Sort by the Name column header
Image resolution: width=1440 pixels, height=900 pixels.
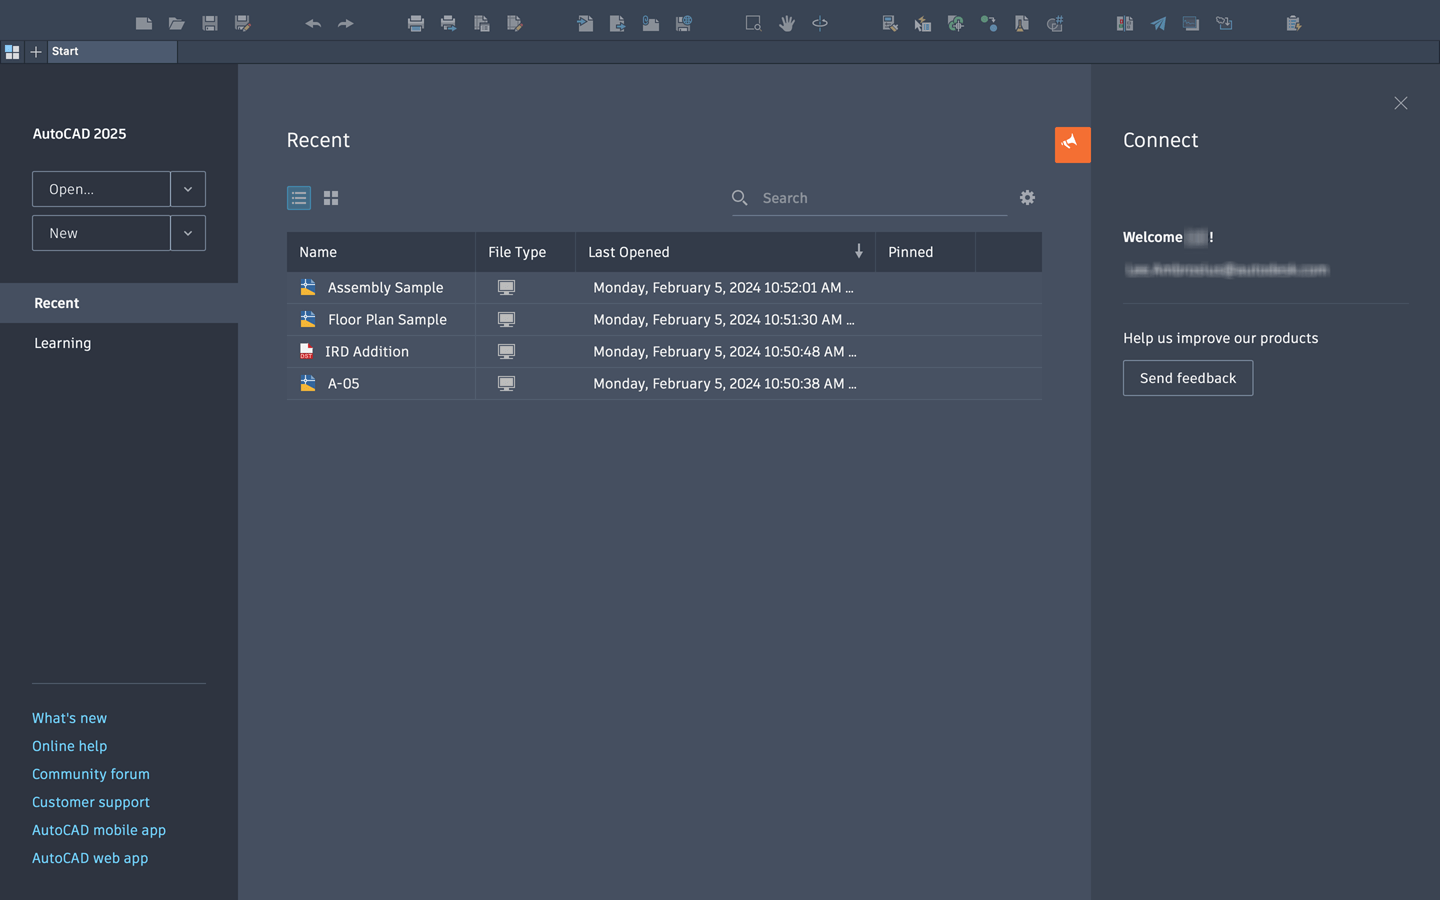381,252
